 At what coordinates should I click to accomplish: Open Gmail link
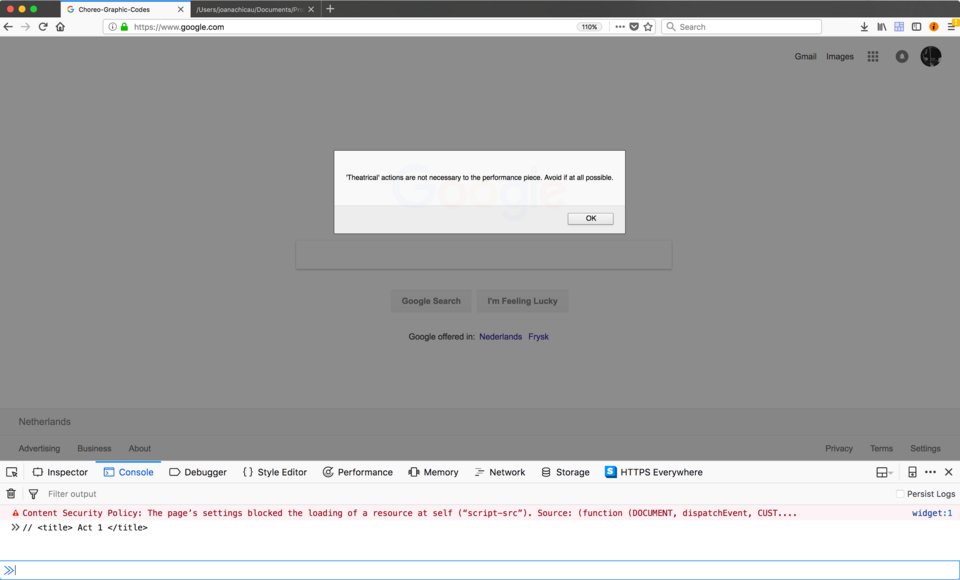pos(805,56)
